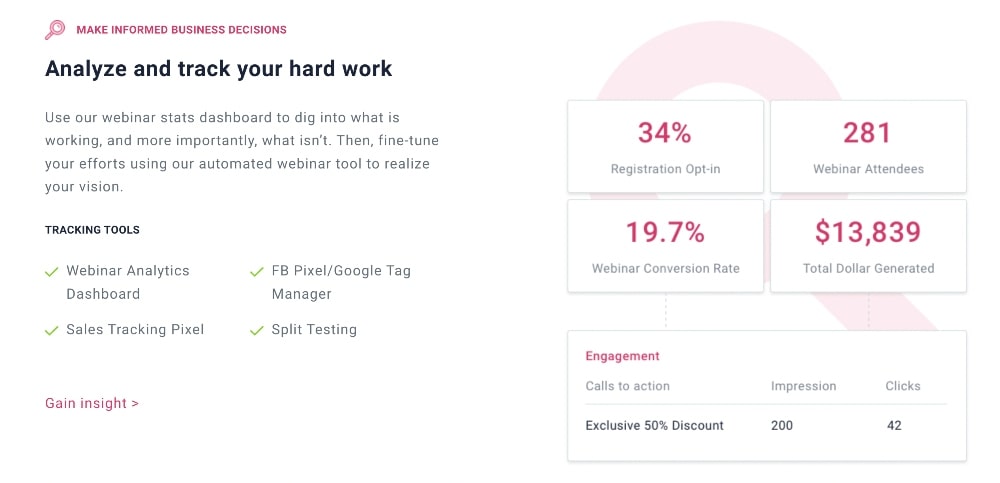This screenshot has width=1000, height=483.
Task: Select the 281 Webinar Attendees card
Action: (x=868, y=146)
